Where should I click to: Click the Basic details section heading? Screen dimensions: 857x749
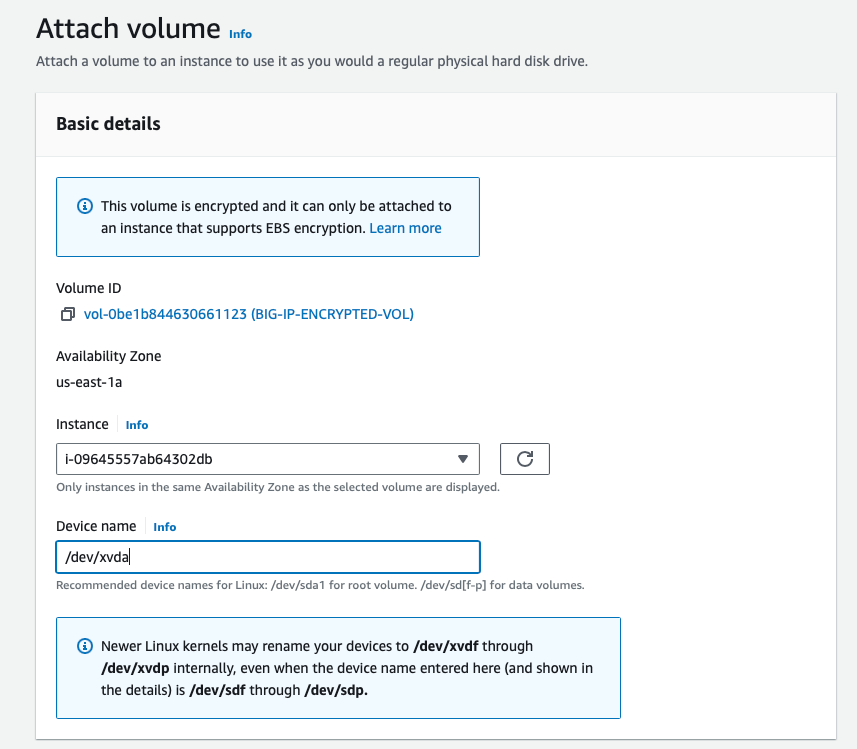pos(108,124)
